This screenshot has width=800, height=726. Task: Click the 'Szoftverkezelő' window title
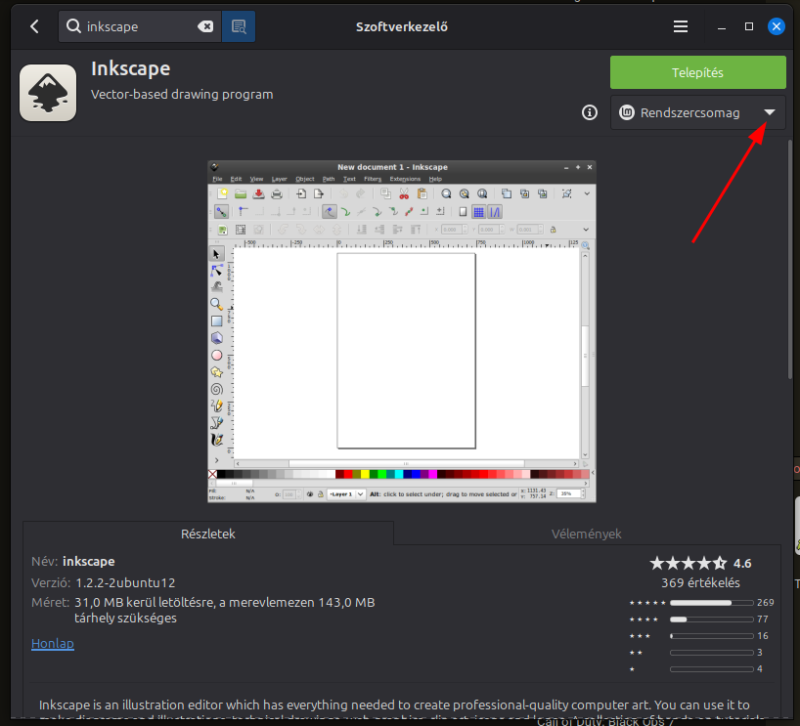[402, 27]
